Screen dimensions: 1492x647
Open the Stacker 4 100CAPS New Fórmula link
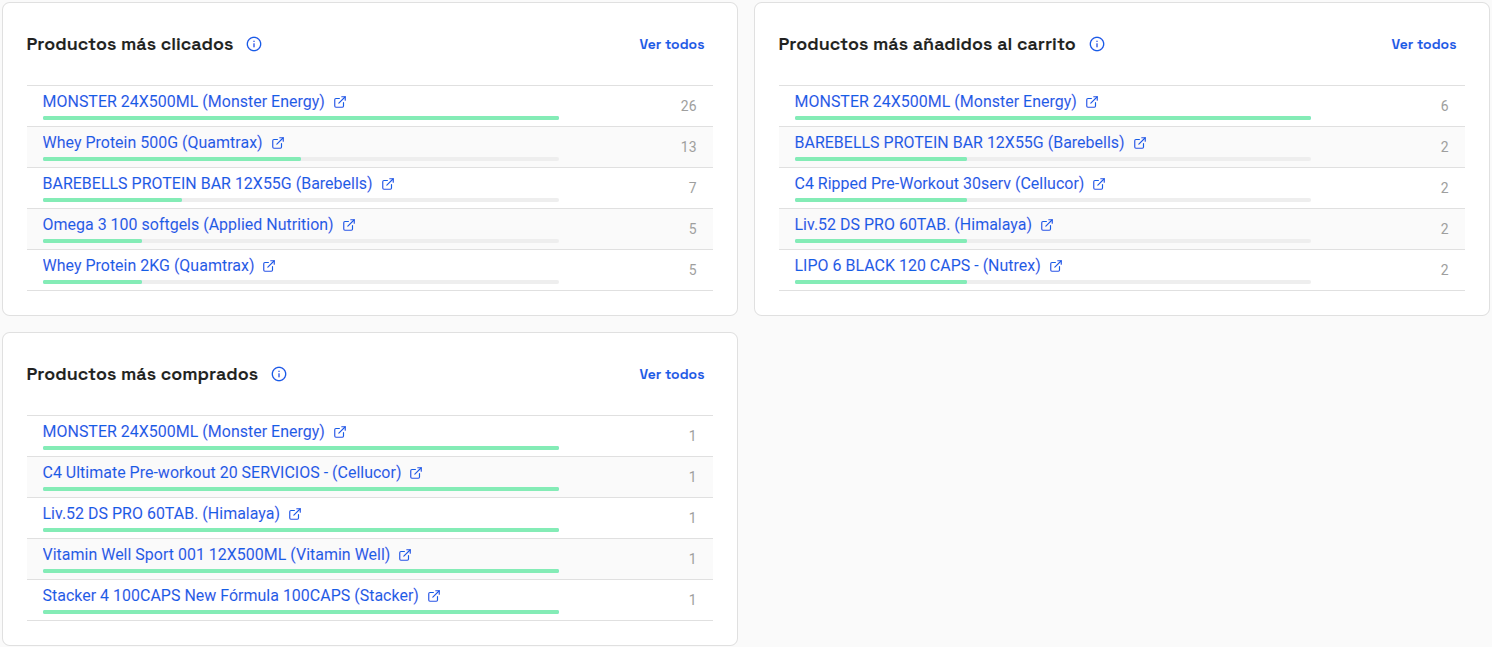coord(231,595)
